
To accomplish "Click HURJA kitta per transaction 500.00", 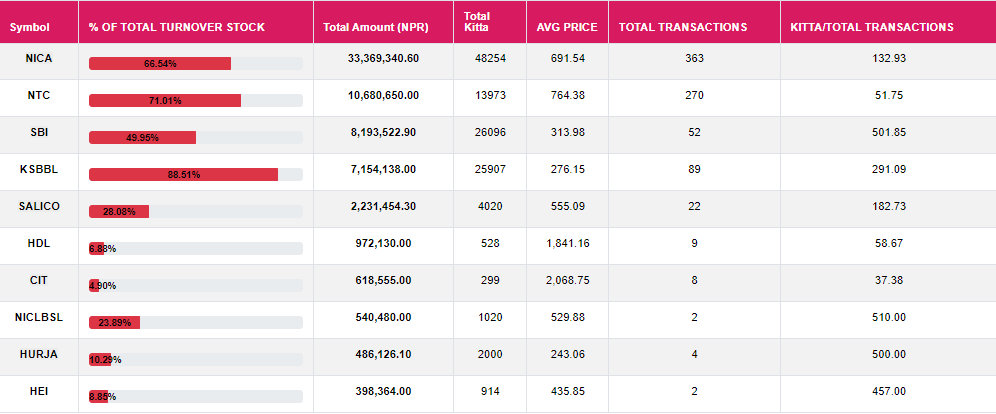I will (x=889, y=354).
